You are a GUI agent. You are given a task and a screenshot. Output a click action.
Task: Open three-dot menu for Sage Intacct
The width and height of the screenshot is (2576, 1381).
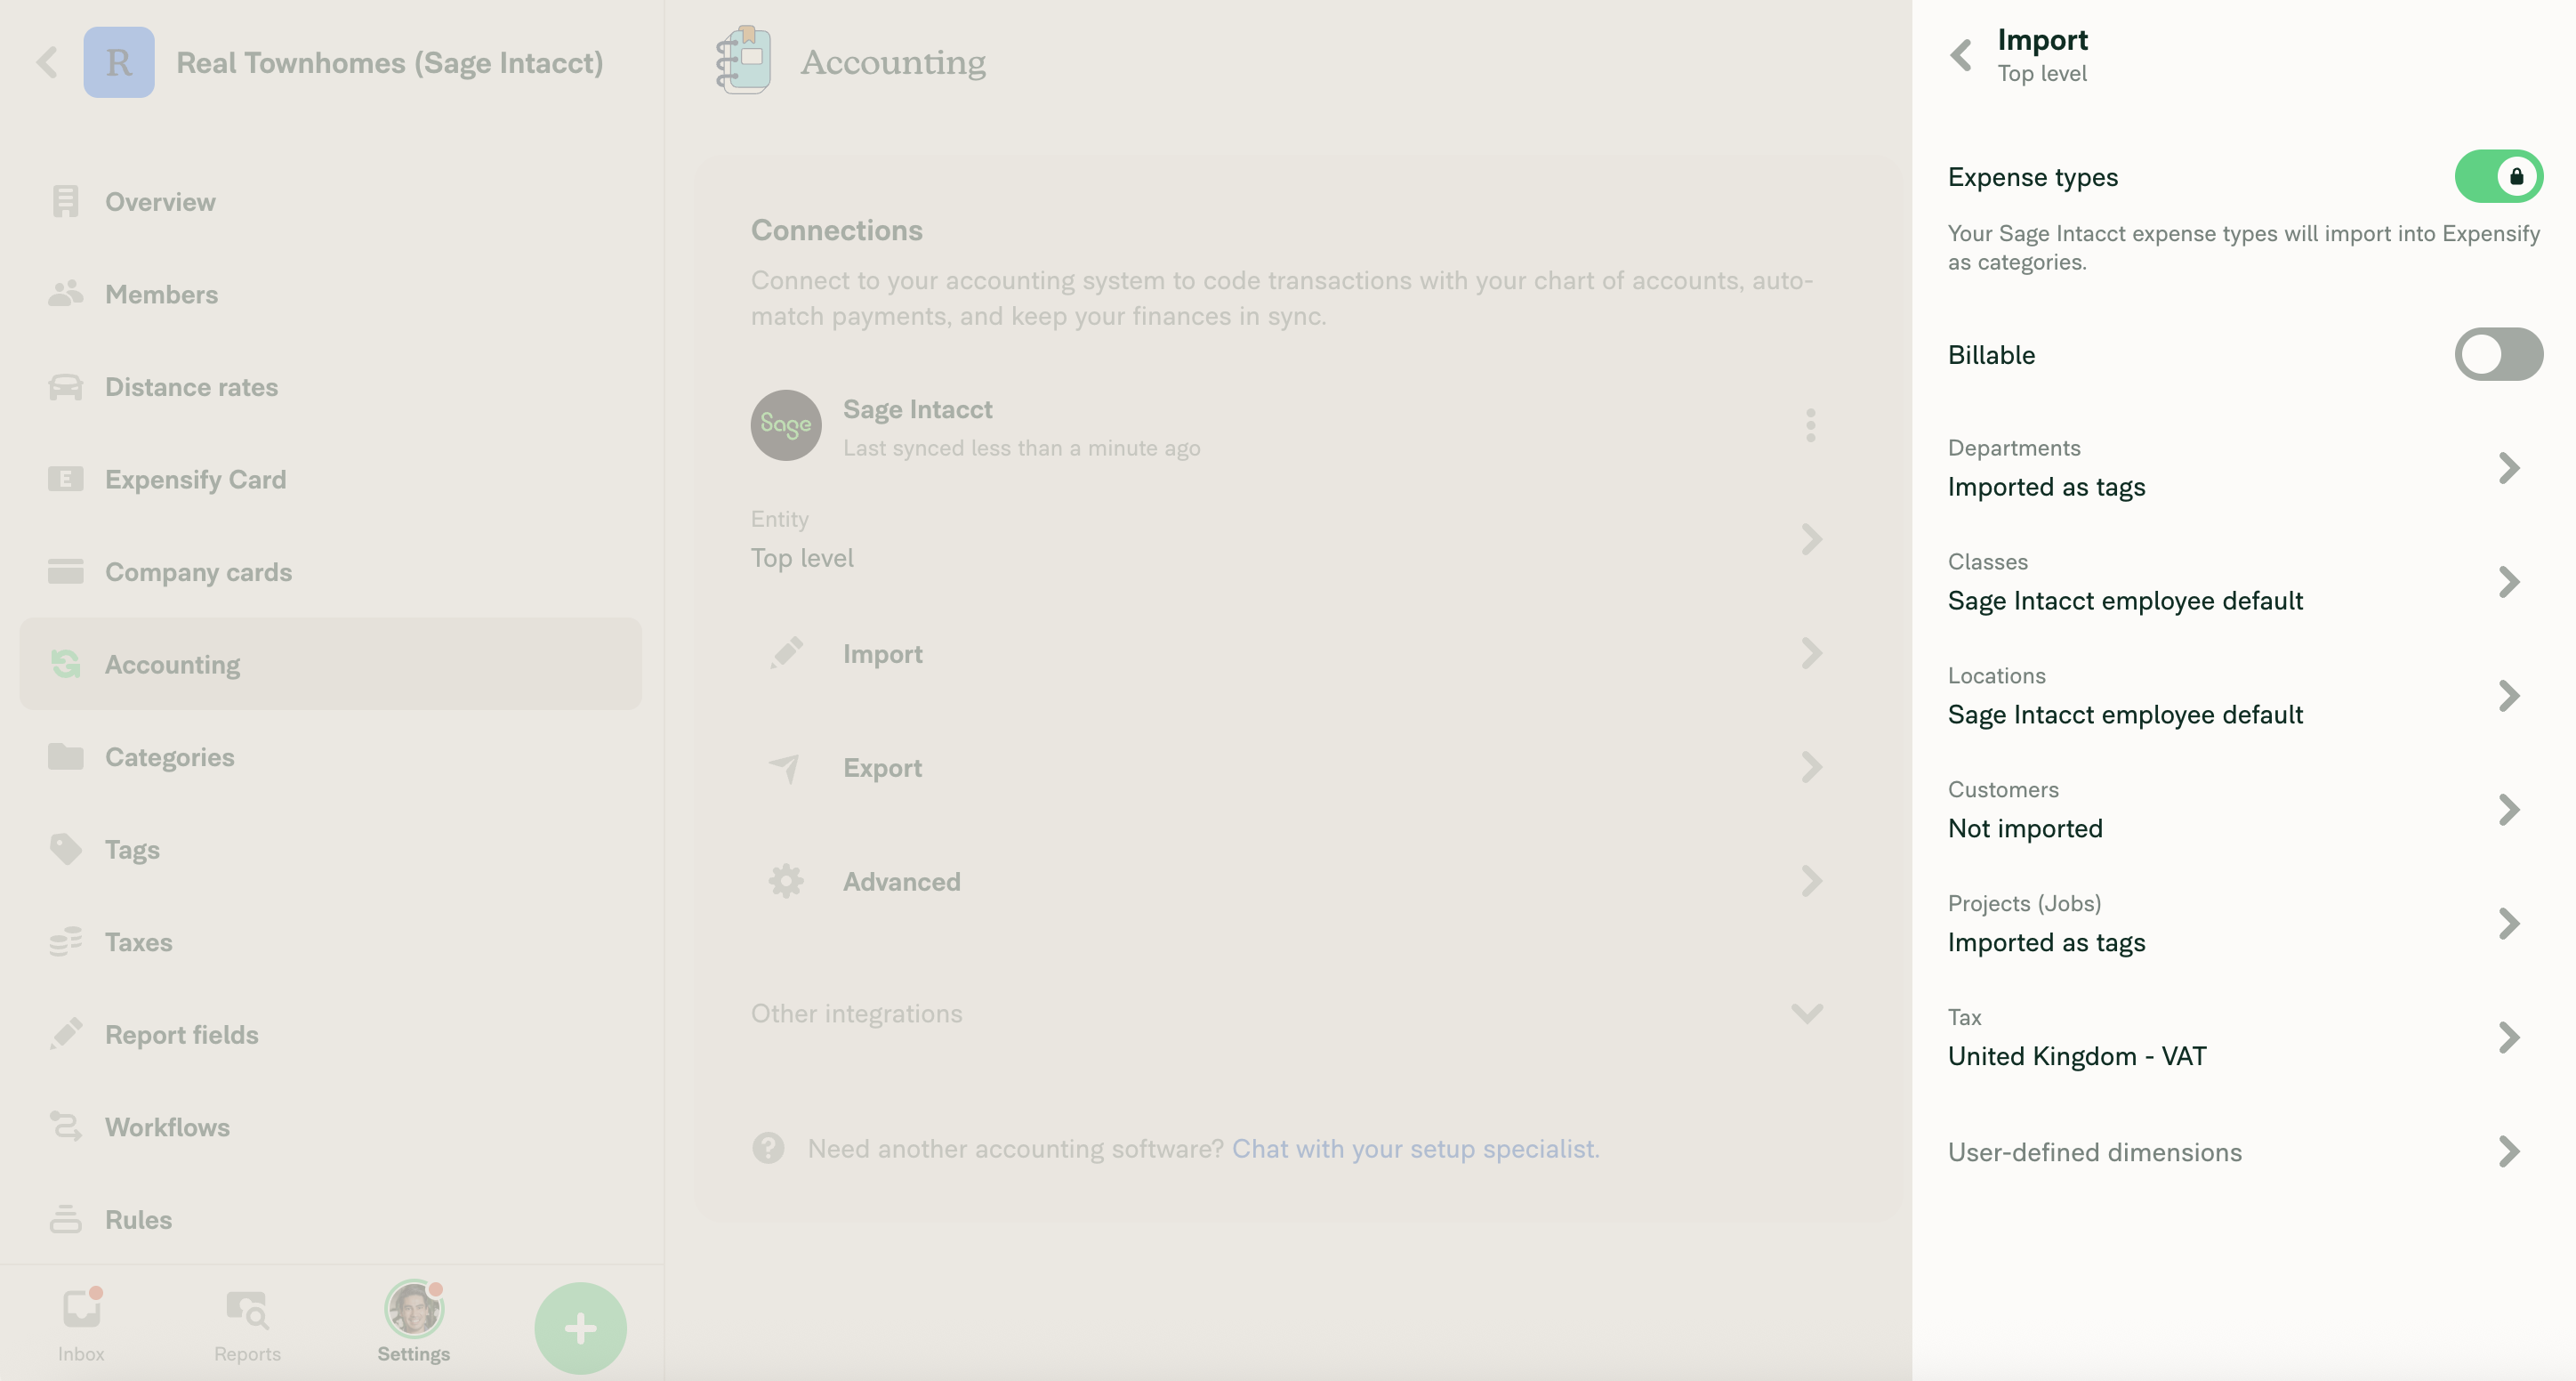(1810, 425)
